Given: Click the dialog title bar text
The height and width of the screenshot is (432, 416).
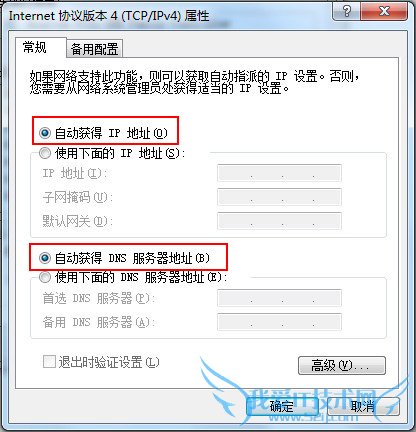Looking at the screenshot, I should pos(109,16).
